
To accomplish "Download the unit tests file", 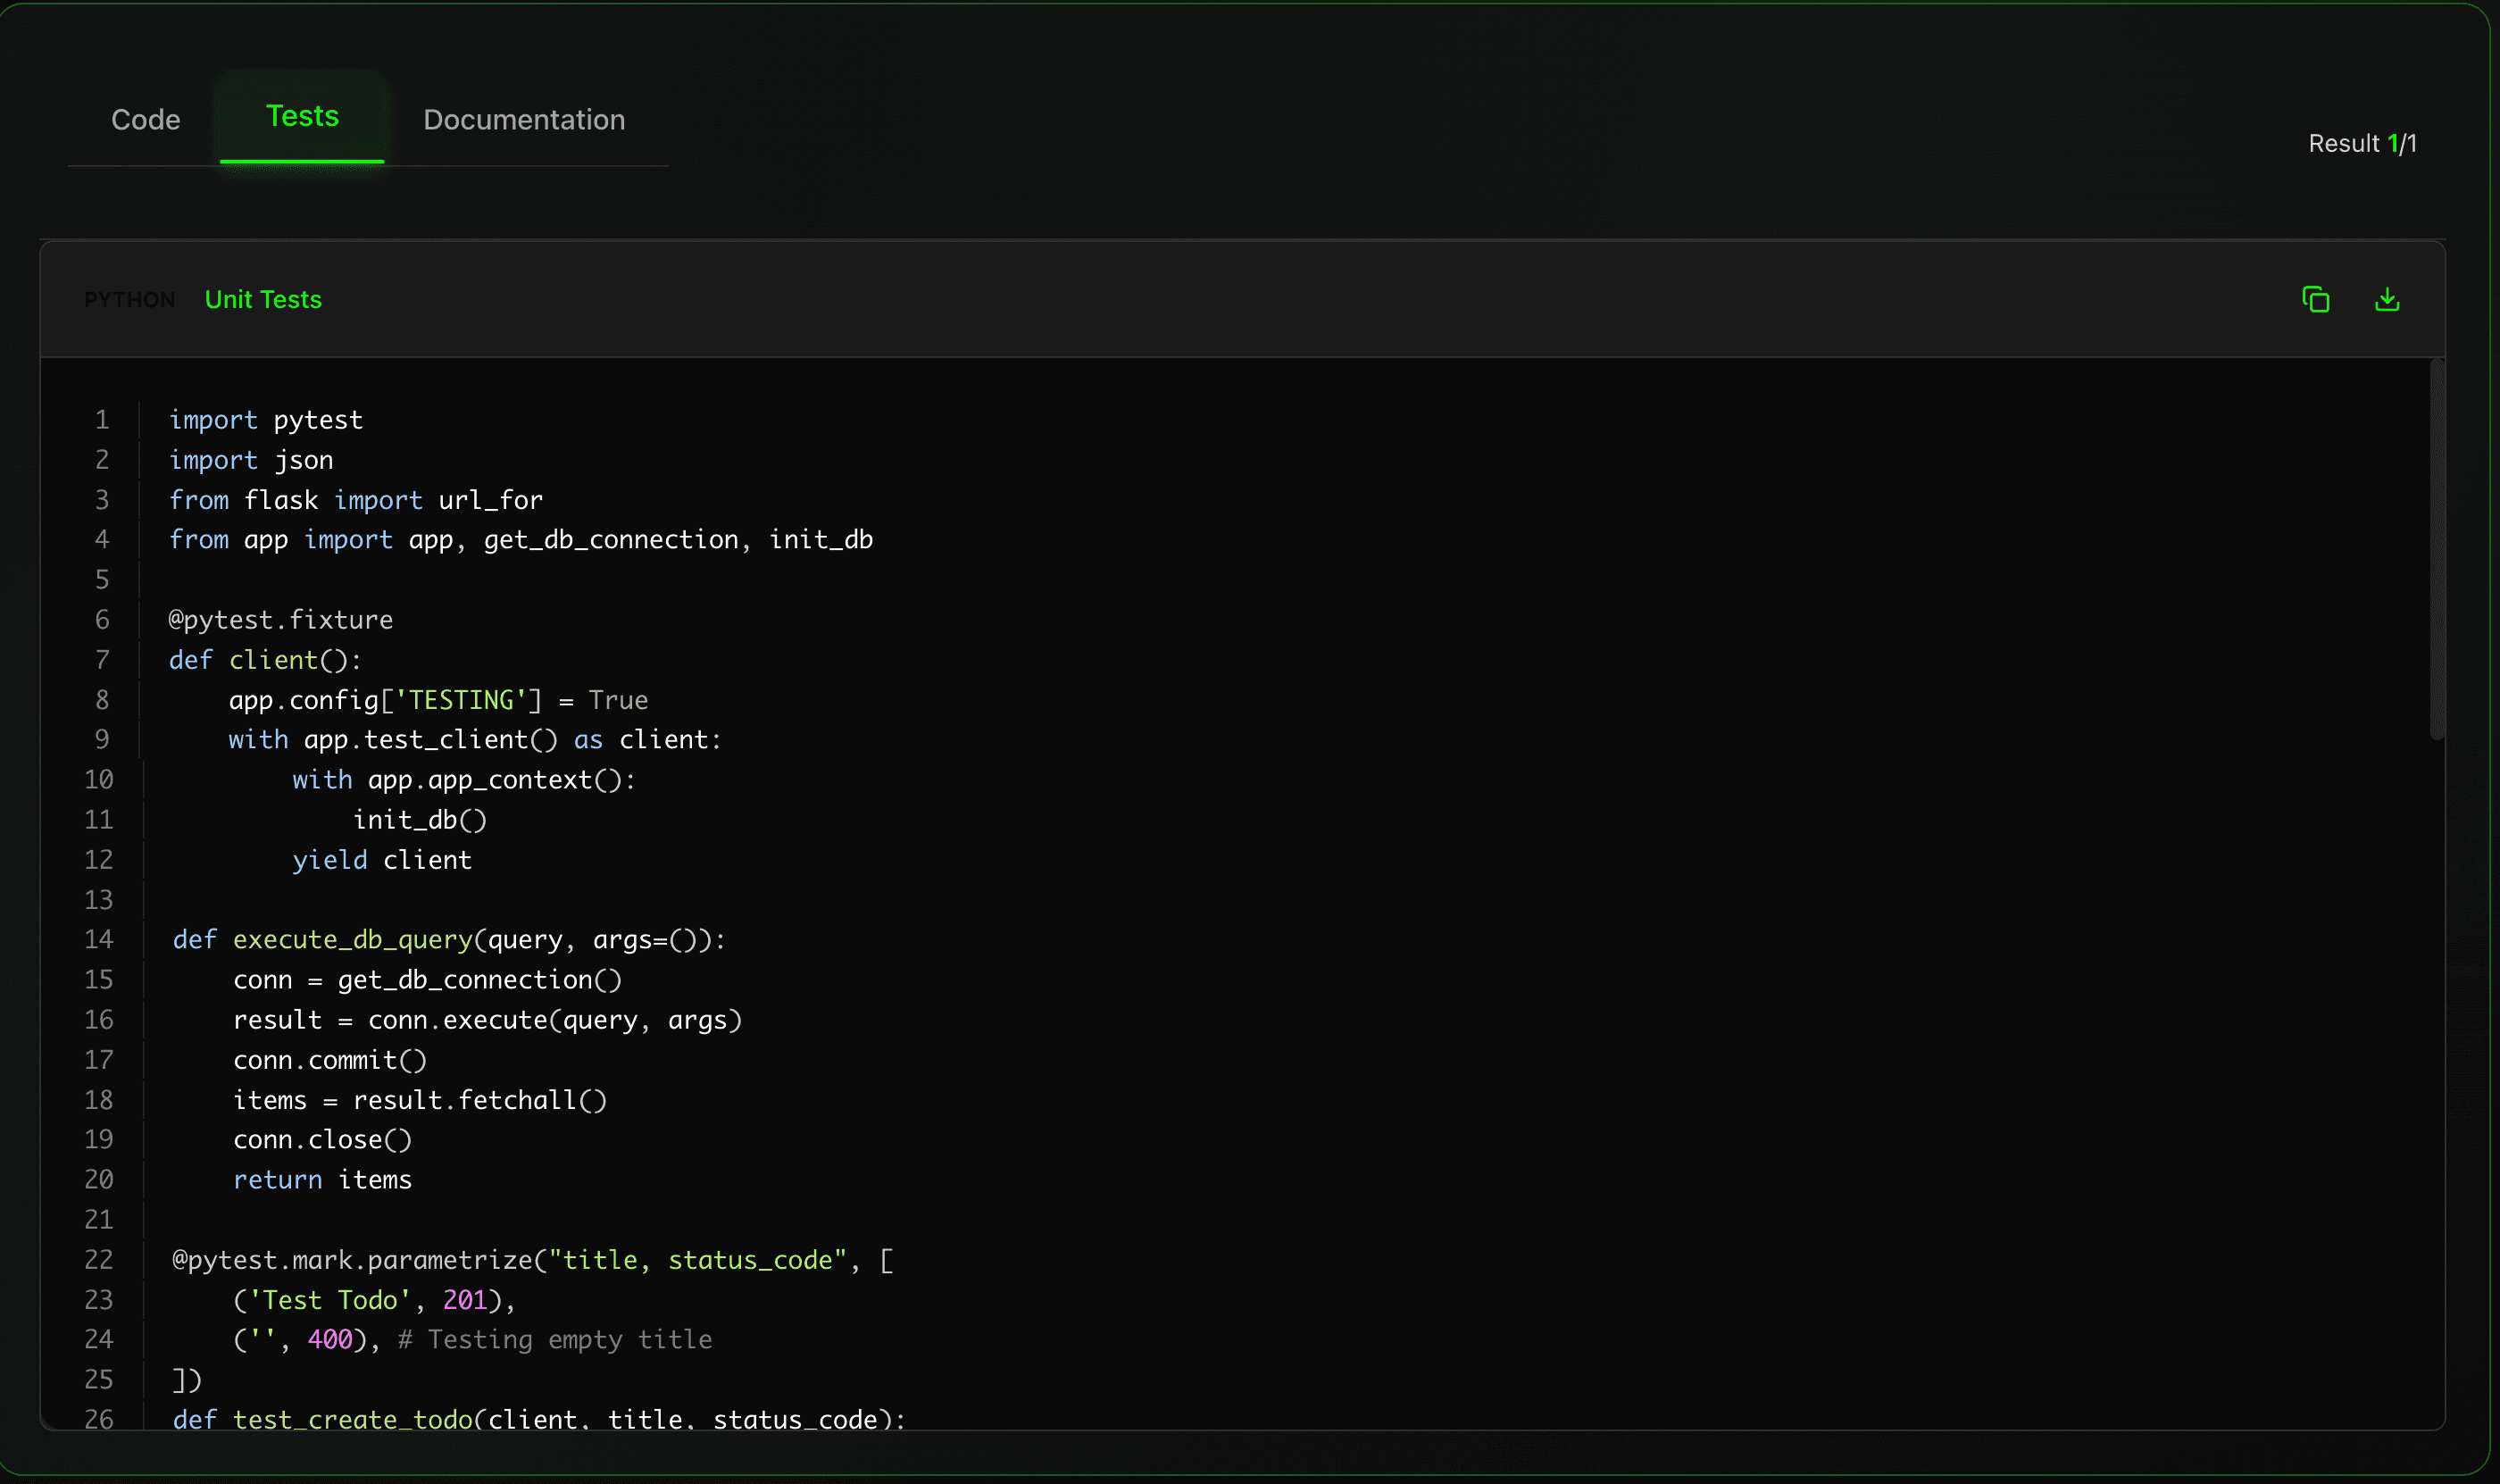I will click(2388, 299).
